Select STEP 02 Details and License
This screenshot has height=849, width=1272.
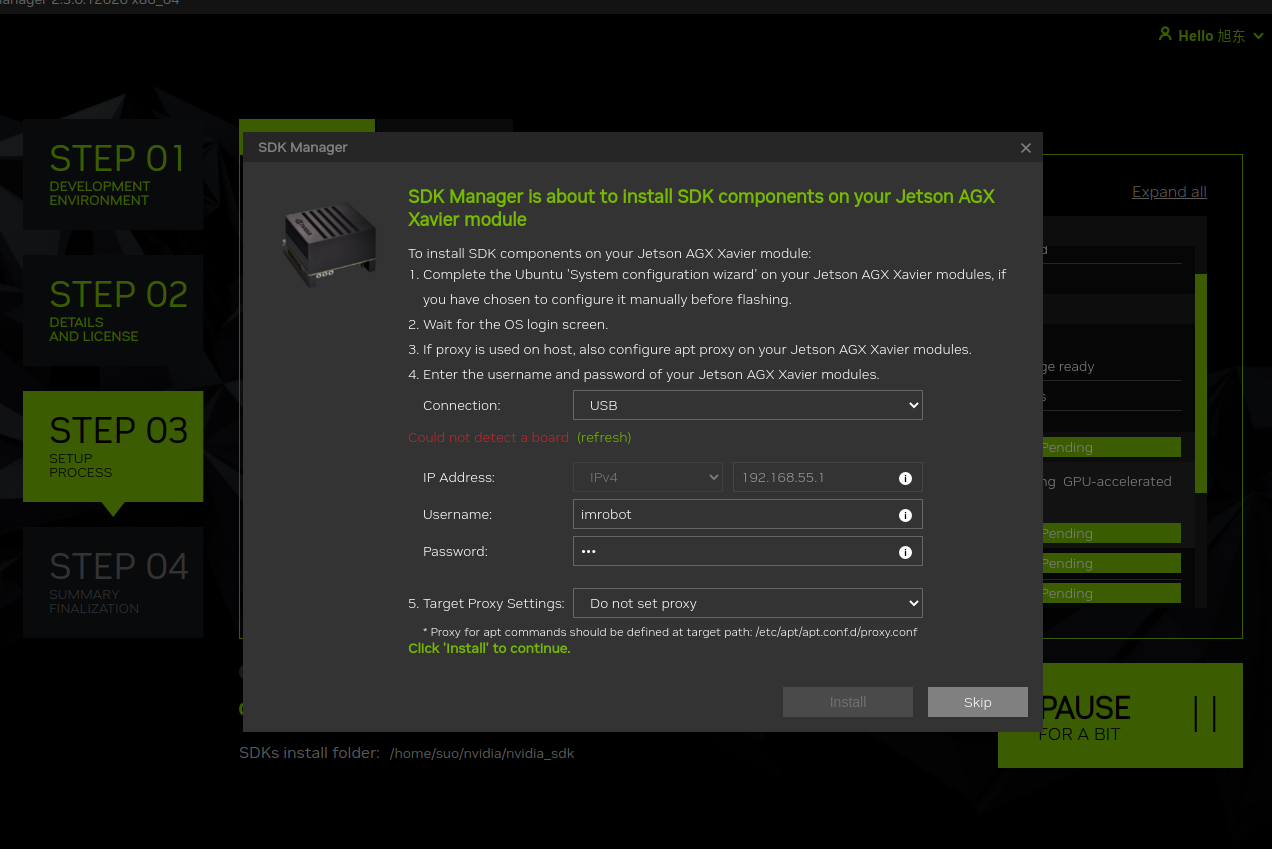(x=113, y=310)
